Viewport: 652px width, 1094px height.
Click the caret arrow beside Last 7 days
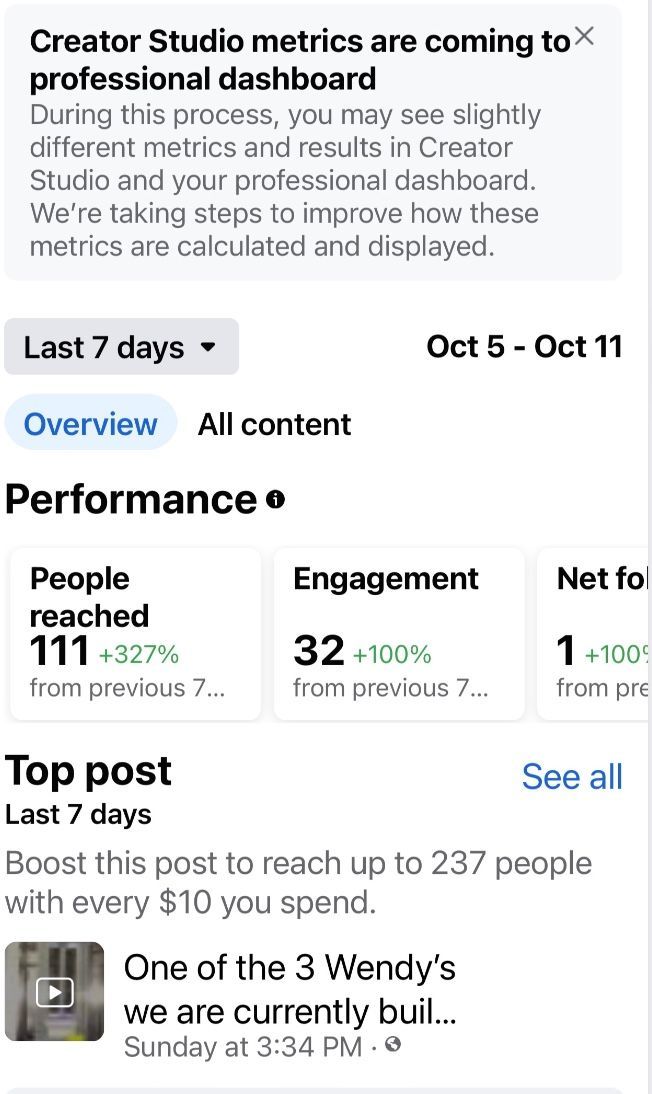point(208,347)
